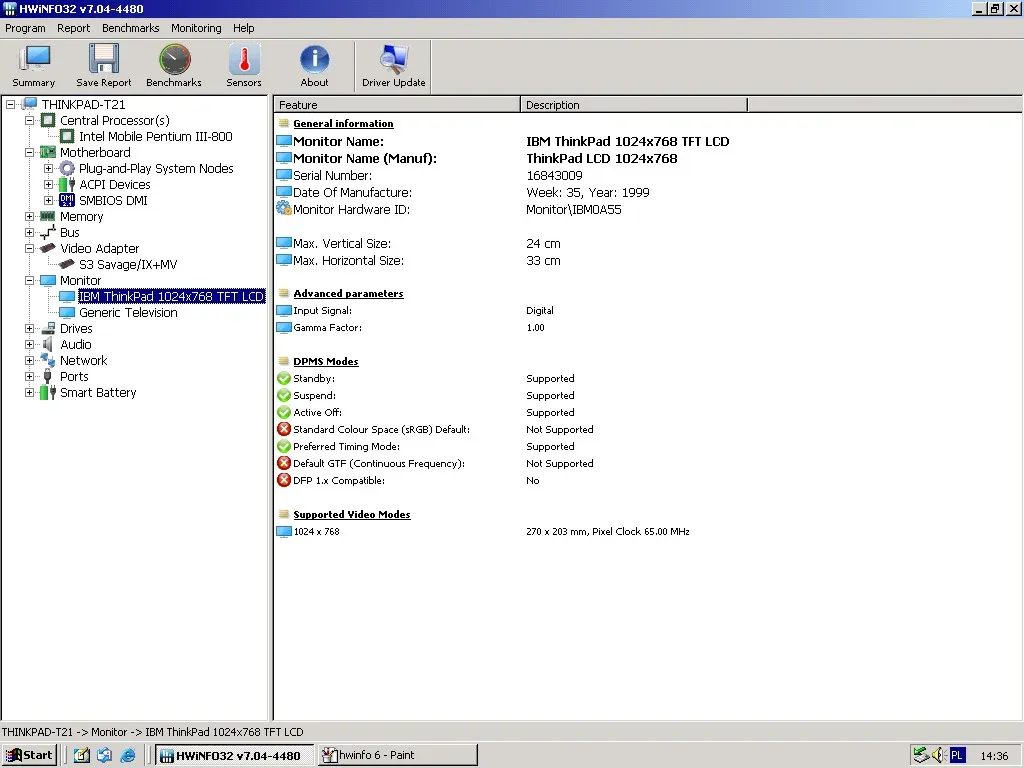This screenshot has height=768, width=1024.
Task: Click the Video Adapter card icon
Action: (48, 248)
